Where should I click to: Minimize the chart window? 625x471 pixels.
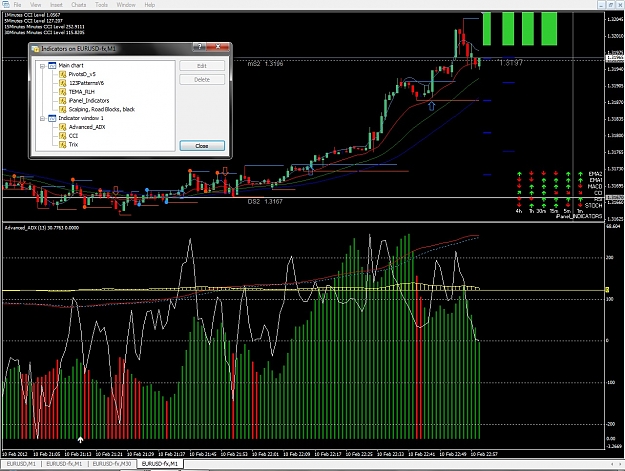tap(601, 5)
